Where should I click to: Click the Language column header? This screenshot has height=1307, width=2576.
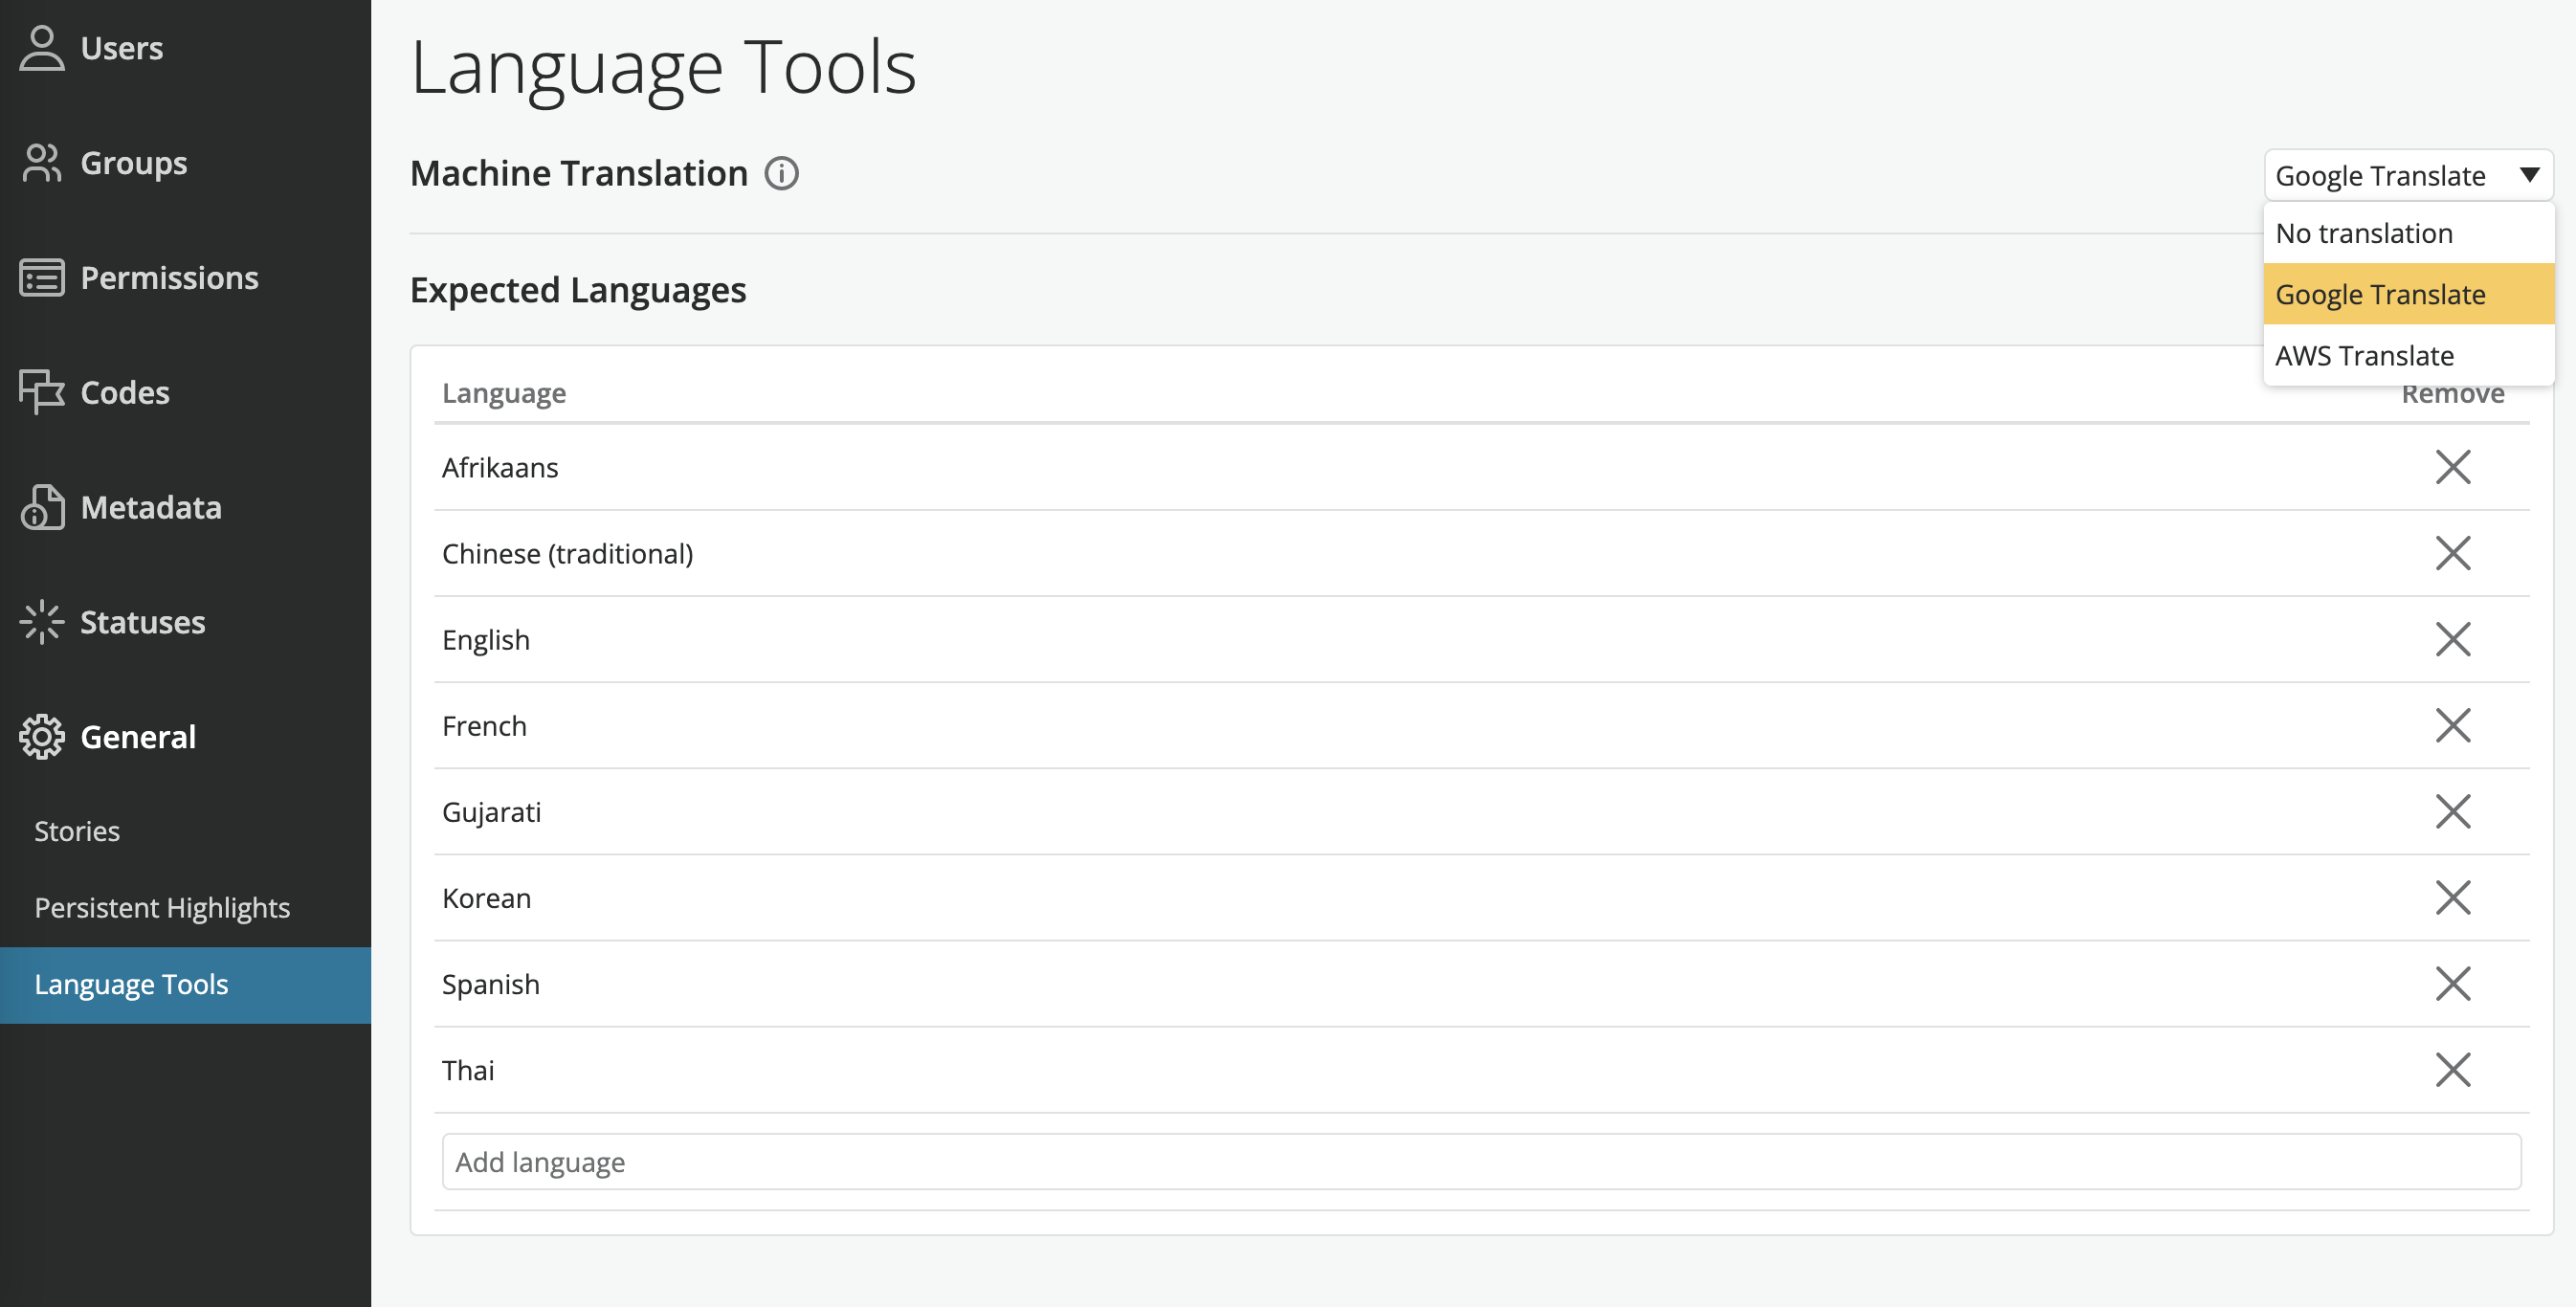click(504, 393)
